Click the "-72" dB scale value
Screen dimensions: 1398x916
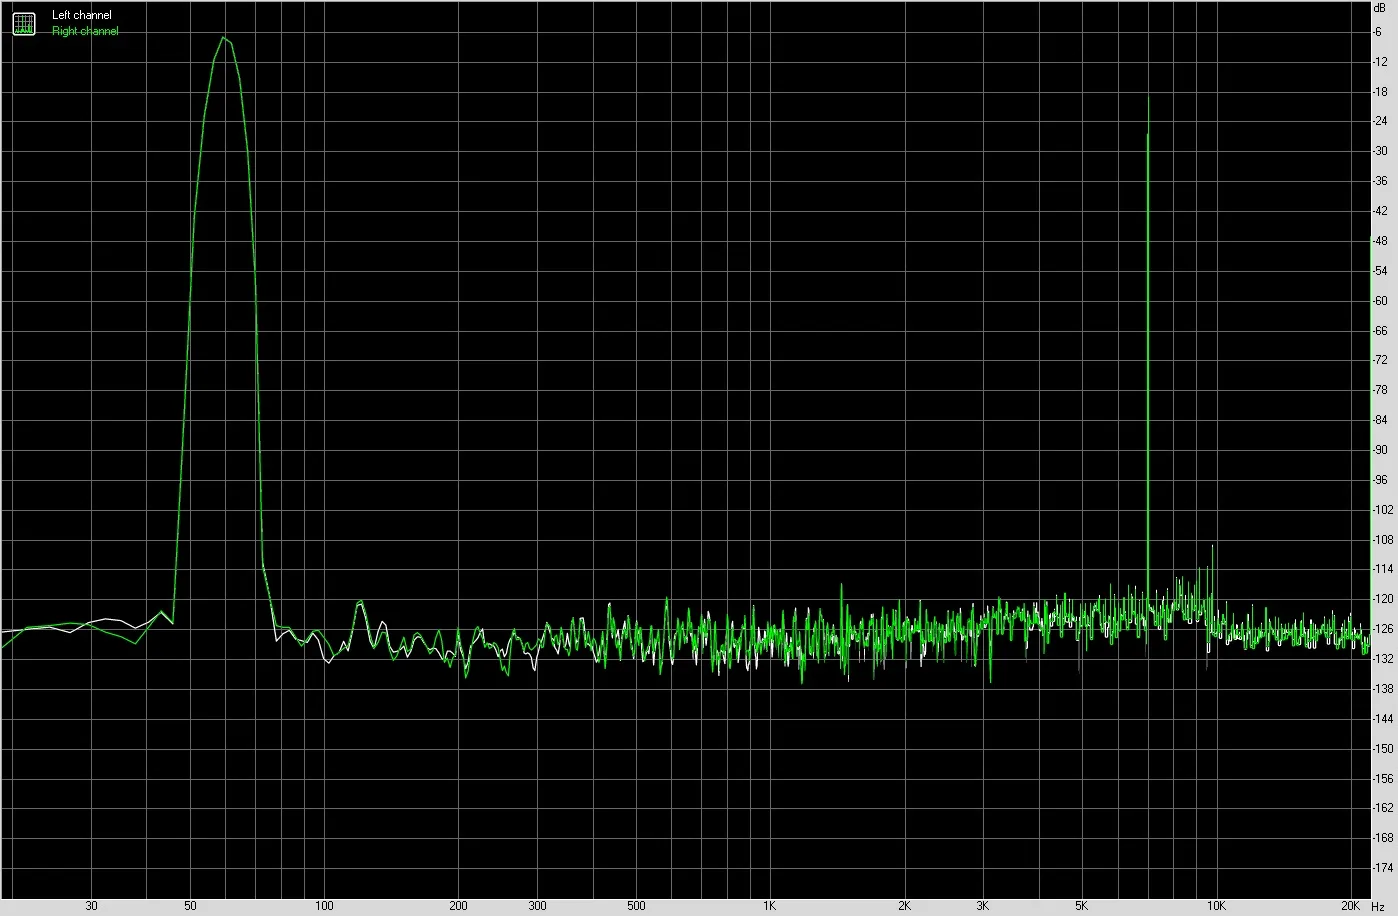click(x=1380, y=360)
